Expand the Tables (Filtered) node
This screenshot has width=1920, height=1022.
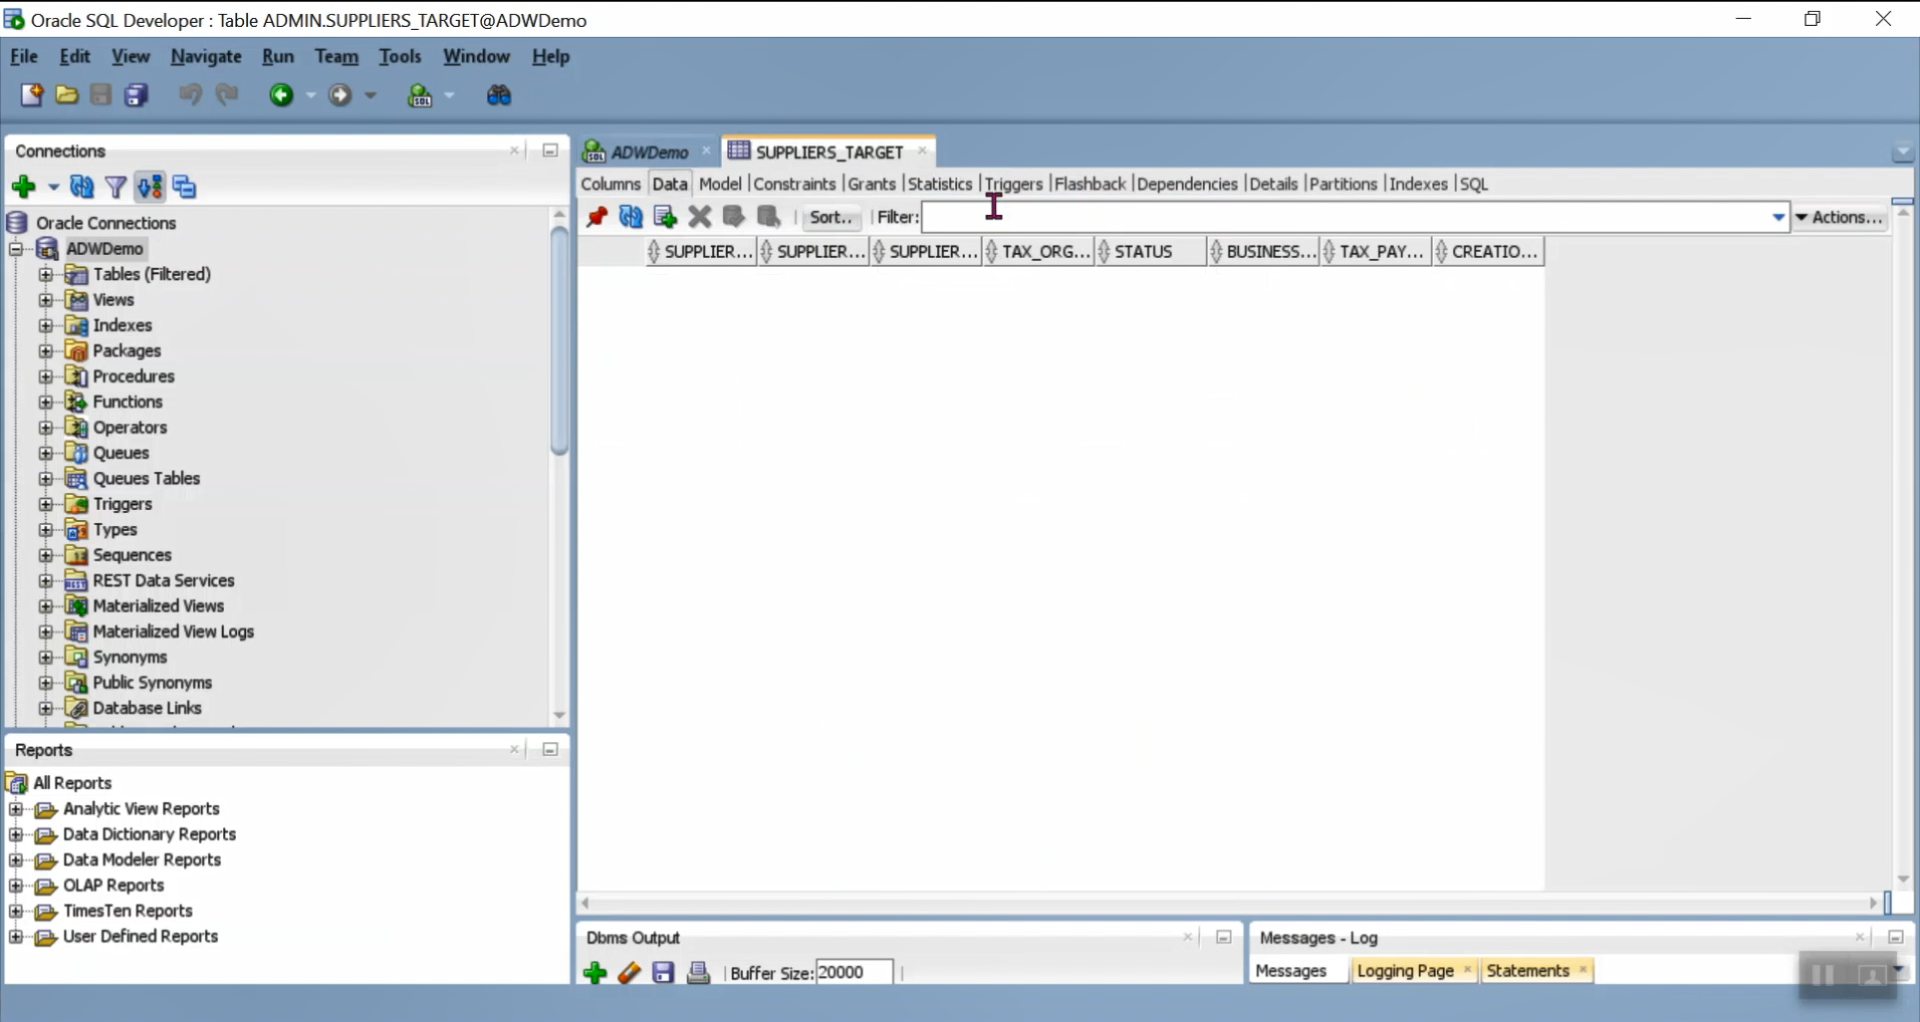click(x=46, y=274)
